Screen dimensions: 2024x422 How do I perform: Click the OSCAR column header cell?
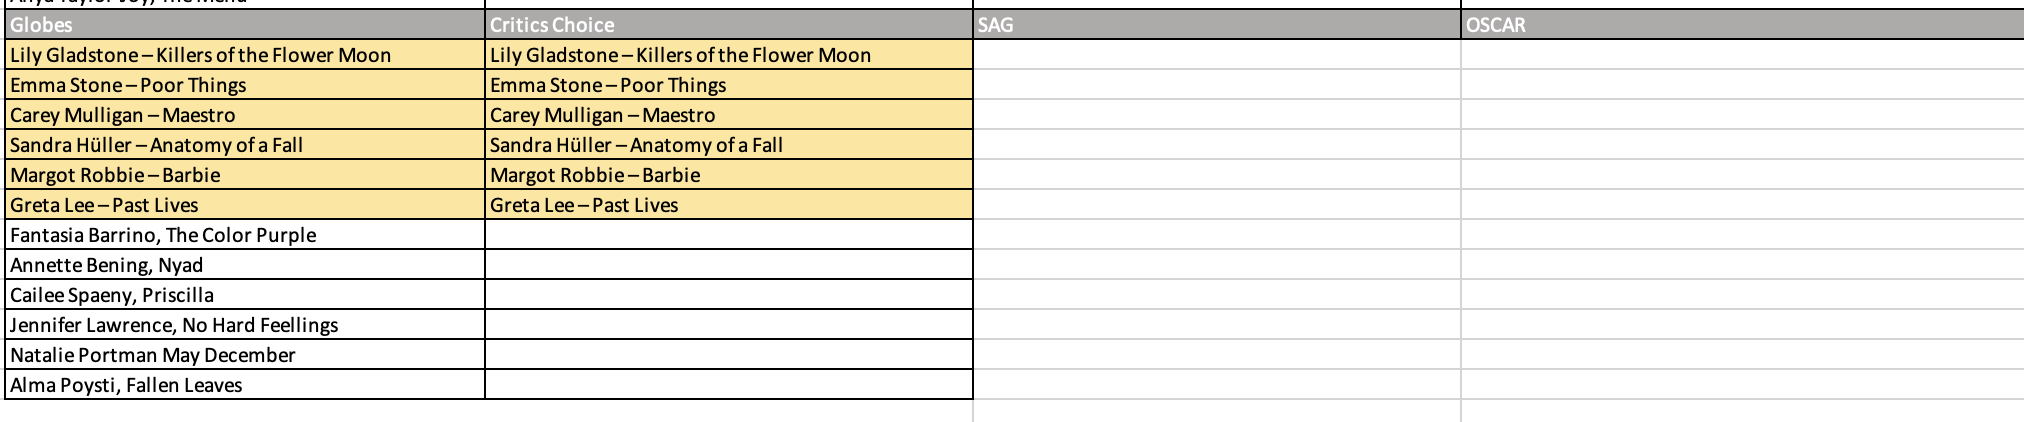point(1740,25)
